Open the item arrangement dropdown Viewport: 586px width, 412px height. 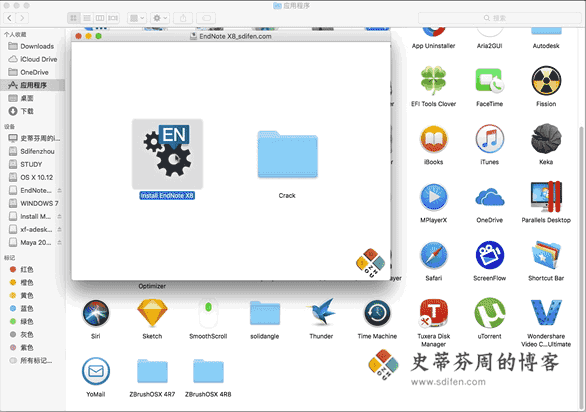pos(137,18)
